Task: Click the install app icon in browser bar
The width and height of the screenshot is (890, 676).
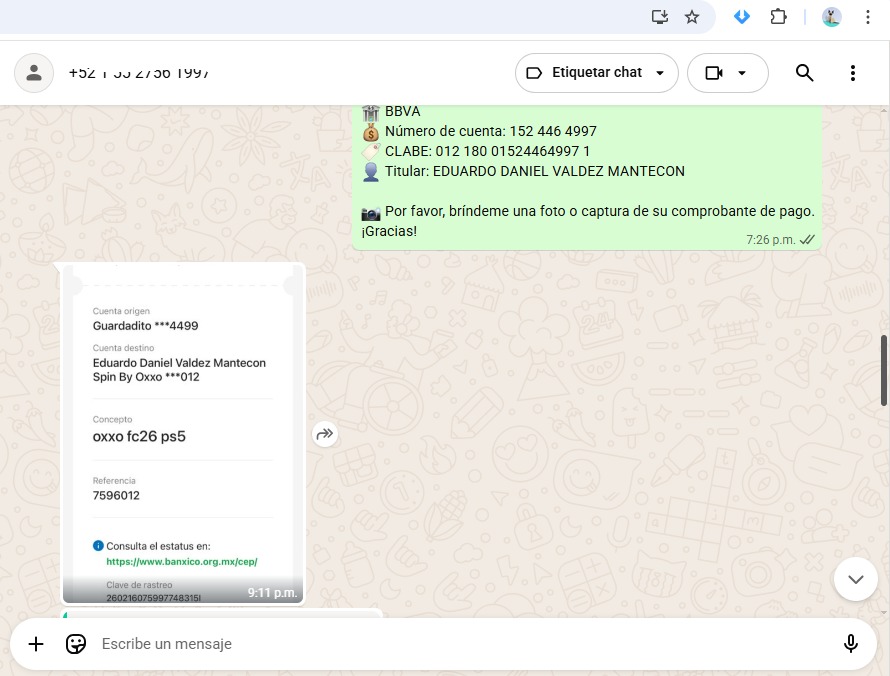Action: point(660,17)
